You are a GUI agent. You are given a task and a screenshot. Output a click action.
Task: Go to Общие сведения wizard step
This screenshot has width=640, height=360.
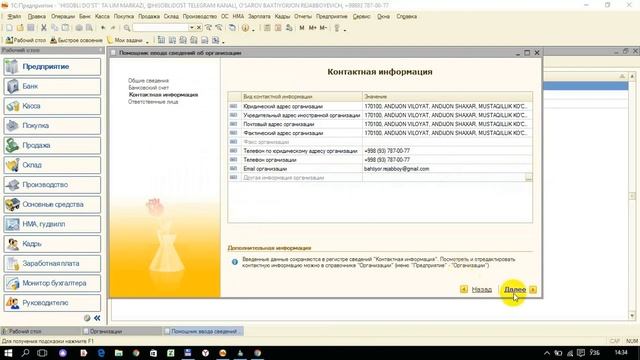coord(148,80)
